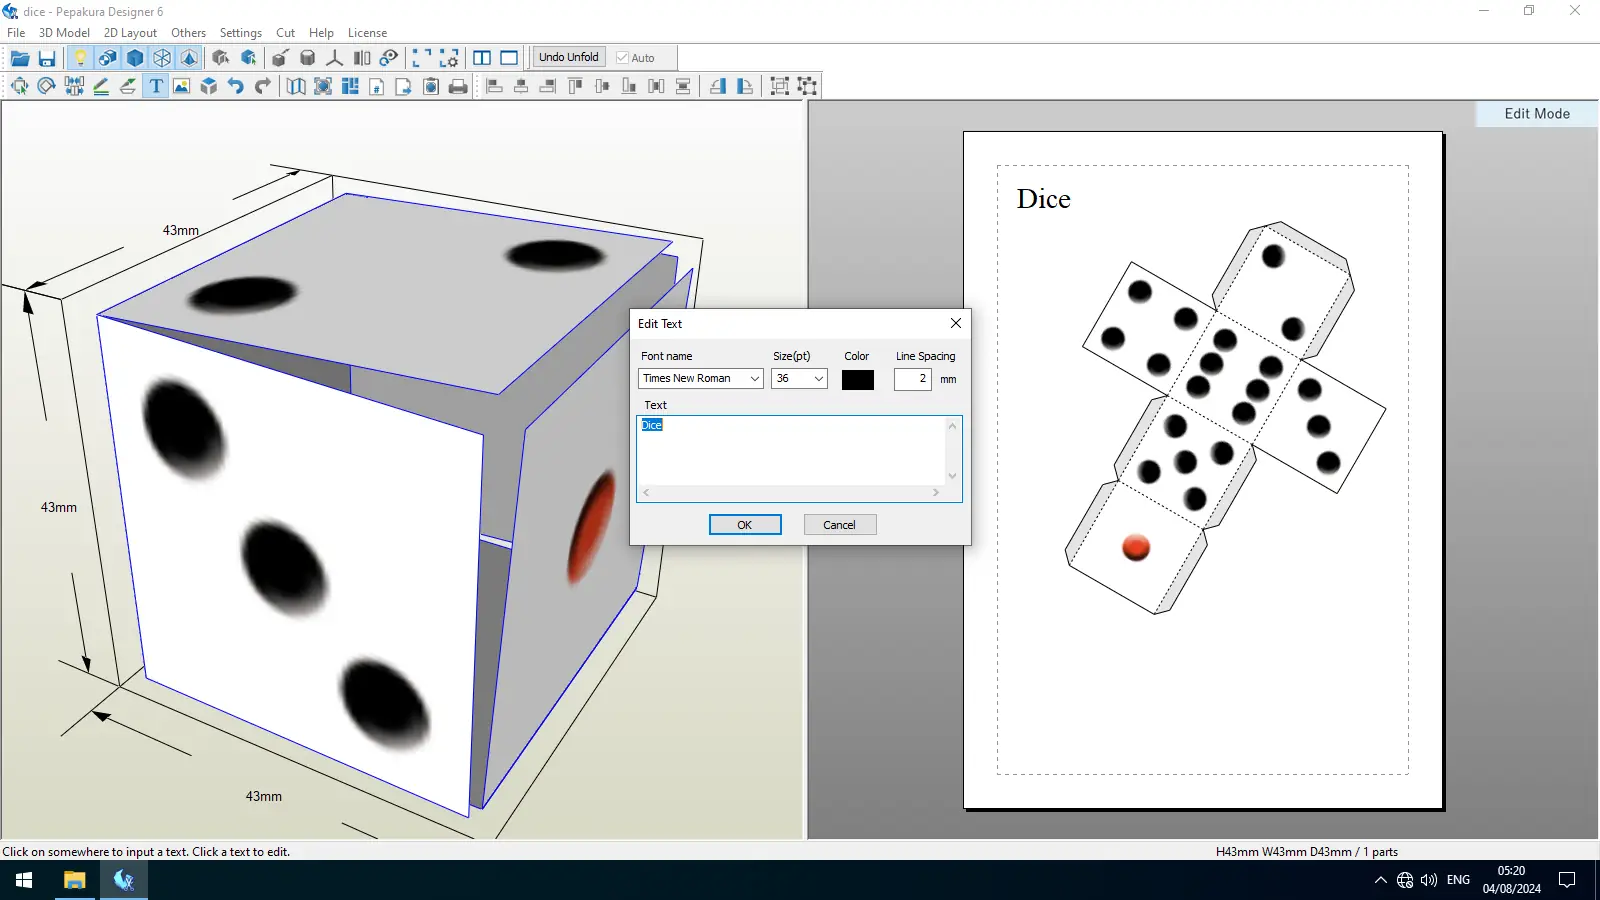1600x900 pixels.
Task: Click the volume speaker tray icon
Action: tap(1429, 880)
